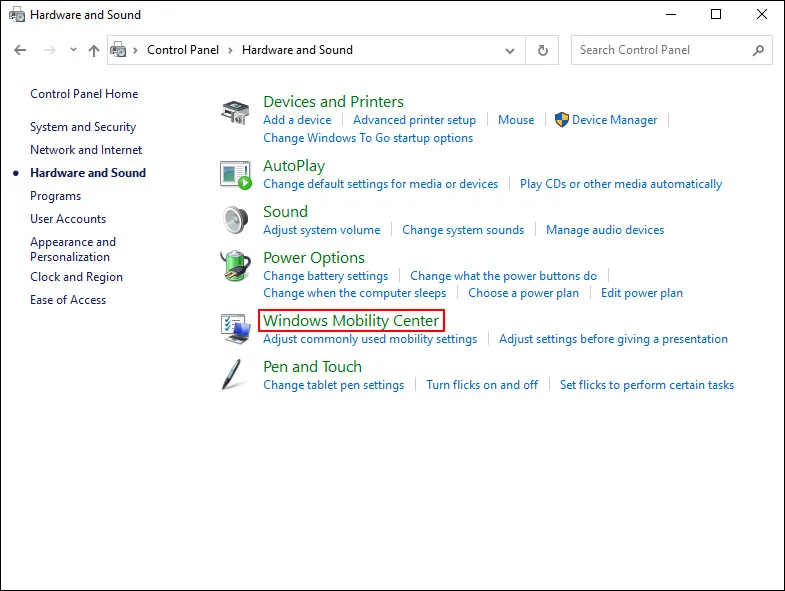
Task: Click the Forward navigation arrow
Action: point(50,50)
